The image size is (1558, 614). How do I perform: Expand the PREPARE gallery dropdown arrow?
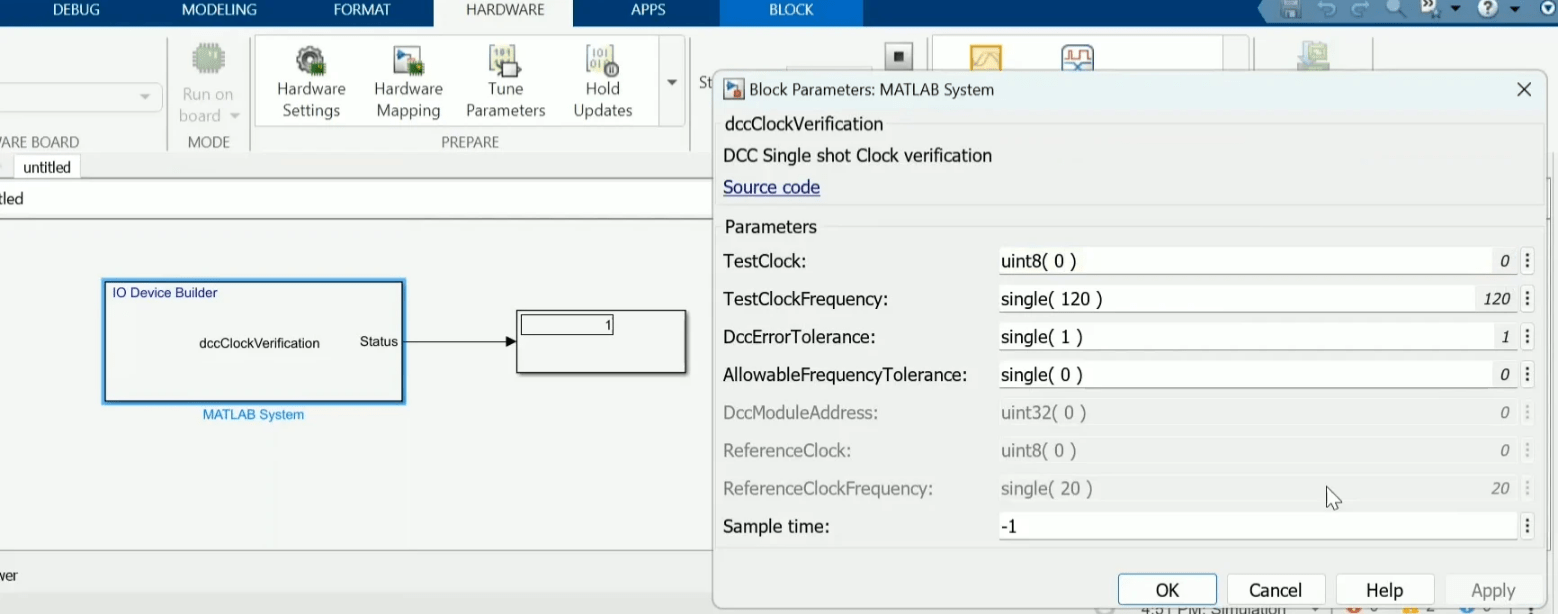click(672, 82)
